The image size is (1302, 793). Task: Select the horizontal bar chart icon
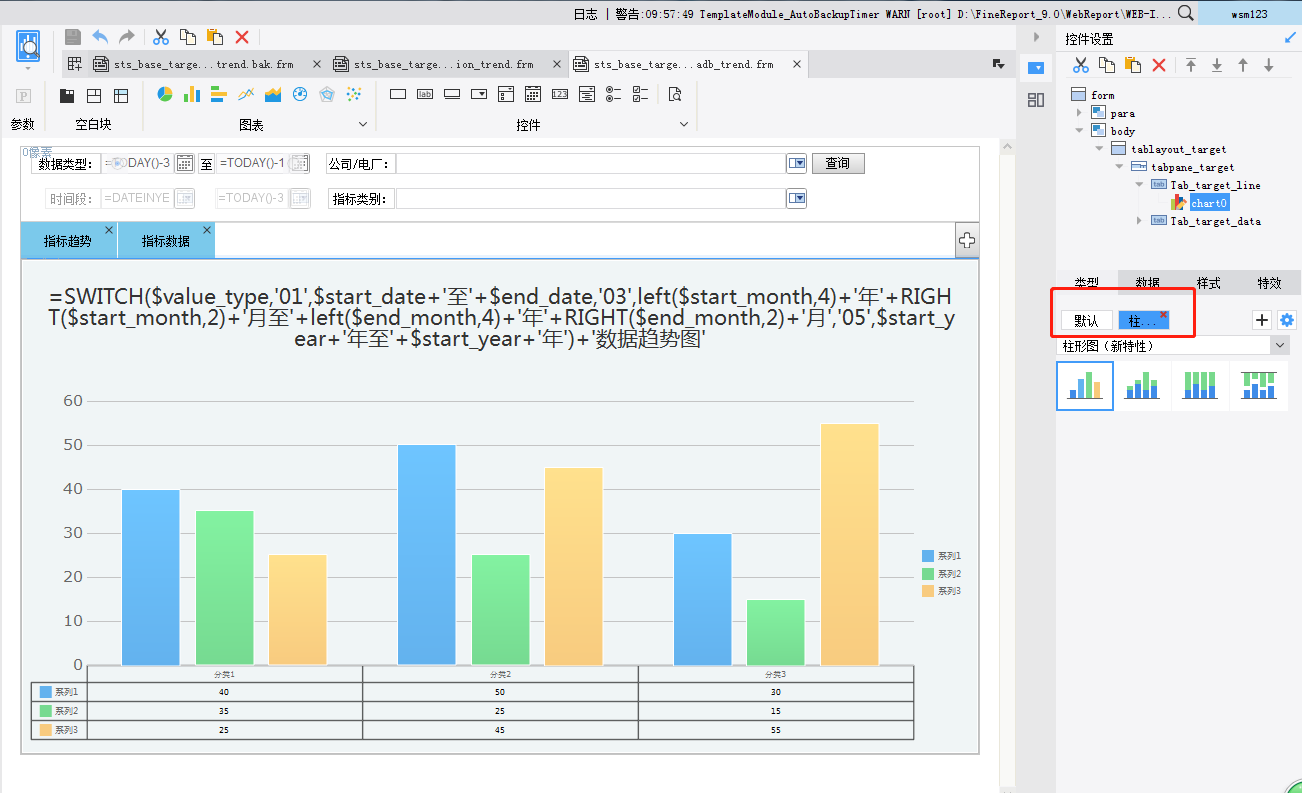[219, 95]
